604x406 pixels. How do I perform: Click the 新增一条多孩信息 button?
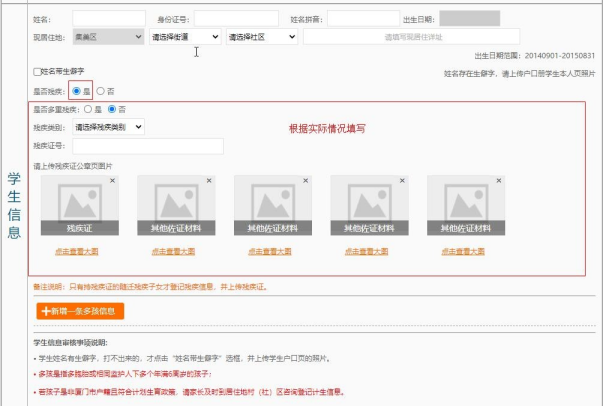tap(80, 311)
